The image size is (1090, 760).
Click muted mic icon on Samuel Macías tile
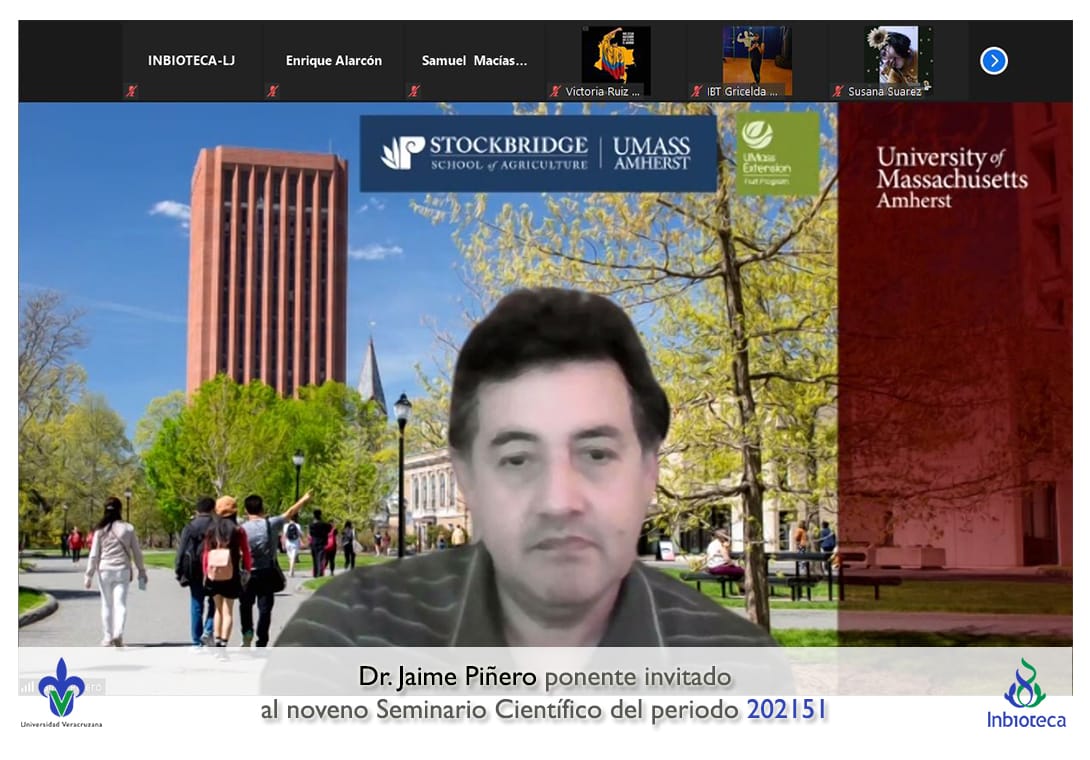click(413, 91)
